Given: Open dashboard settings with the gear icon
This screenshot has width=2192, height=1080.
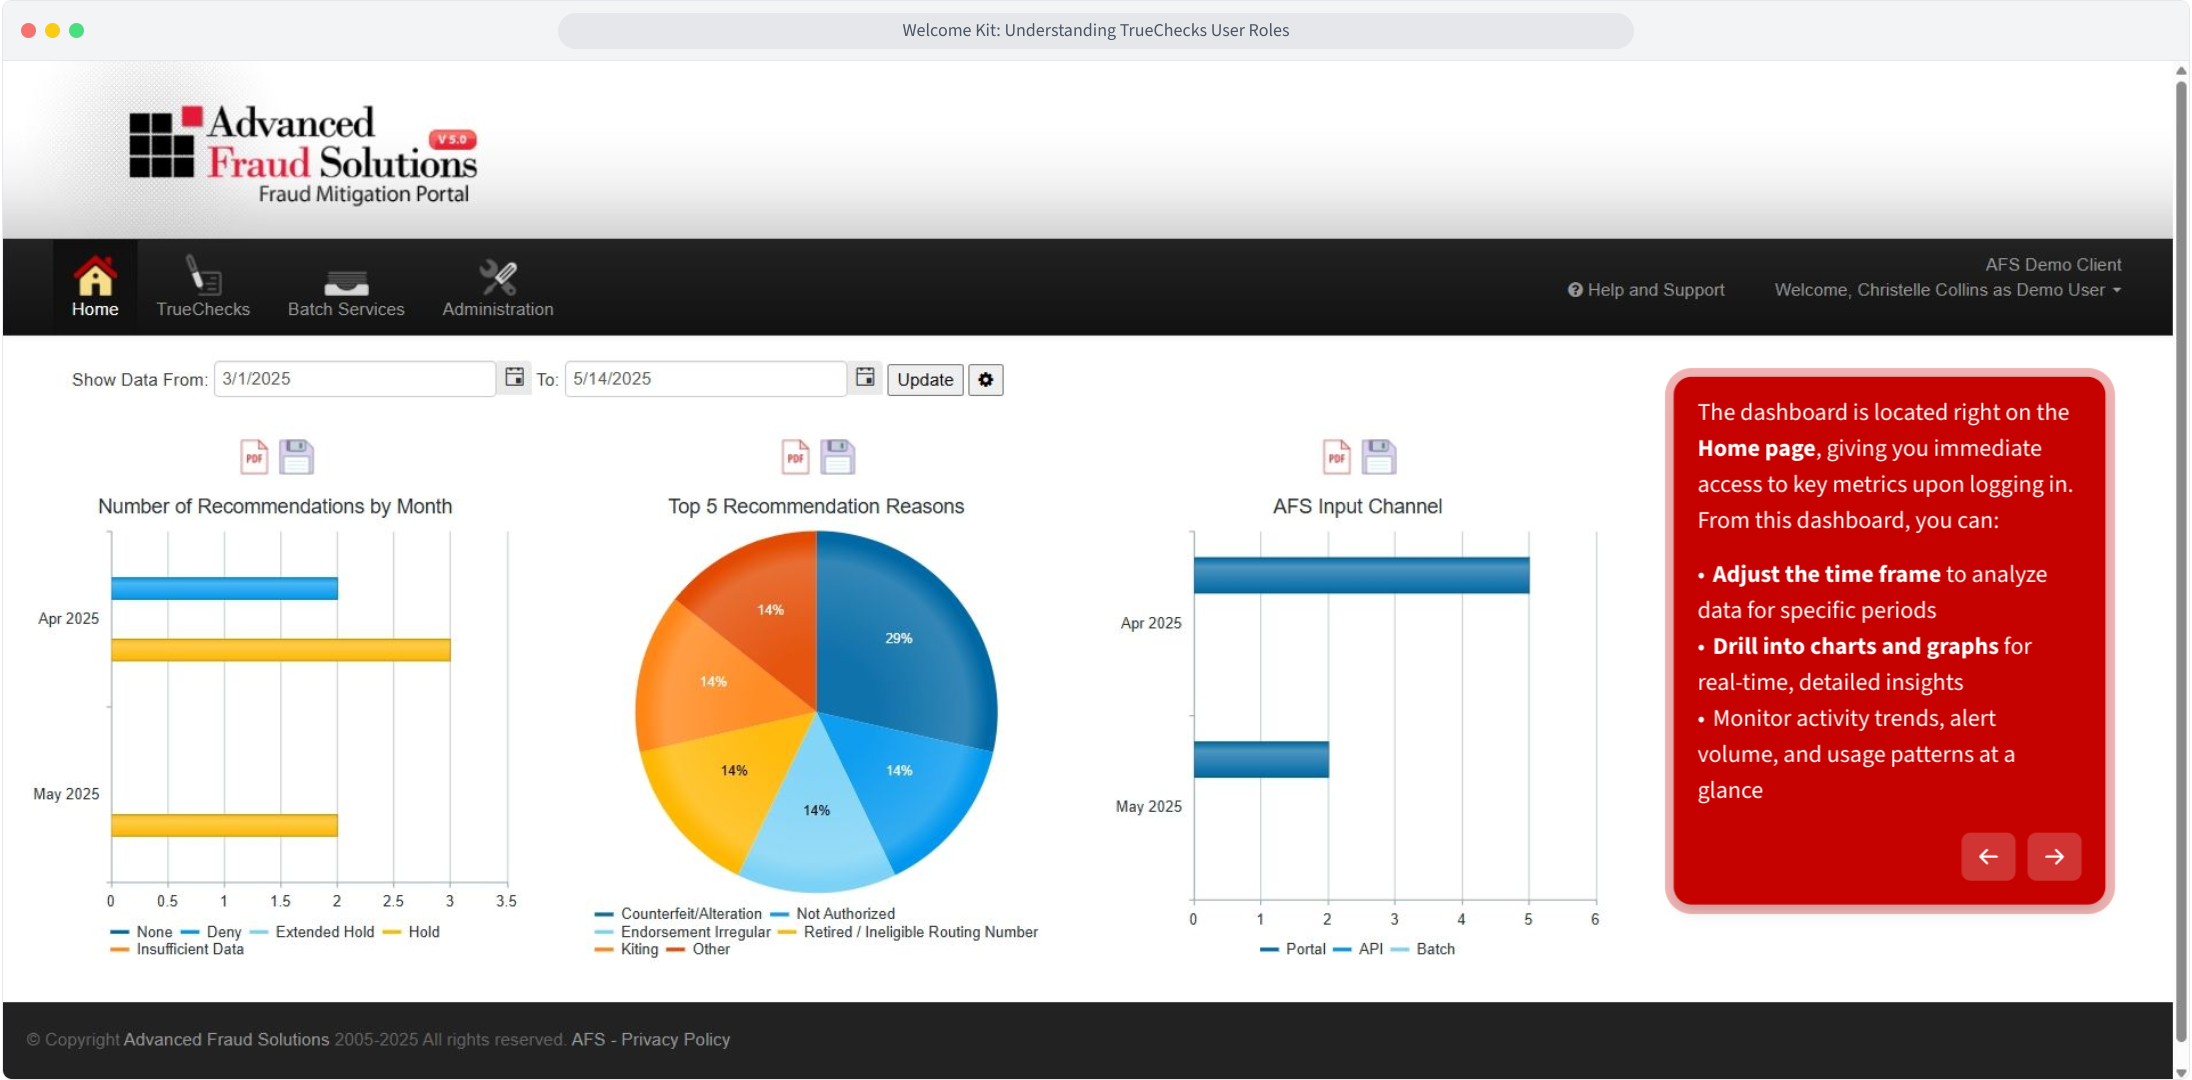Looking at the screenshot, I should click(986, 380).
